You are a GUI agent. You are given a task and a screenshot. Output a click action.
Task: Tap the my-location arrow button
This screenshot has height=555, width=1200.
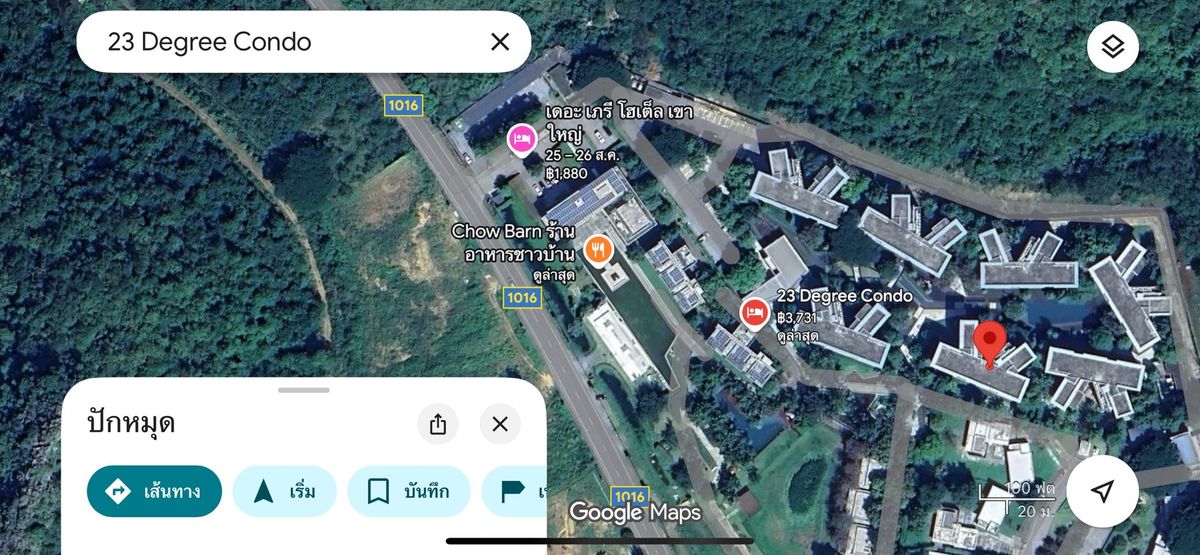click(x=1102, y=491)
